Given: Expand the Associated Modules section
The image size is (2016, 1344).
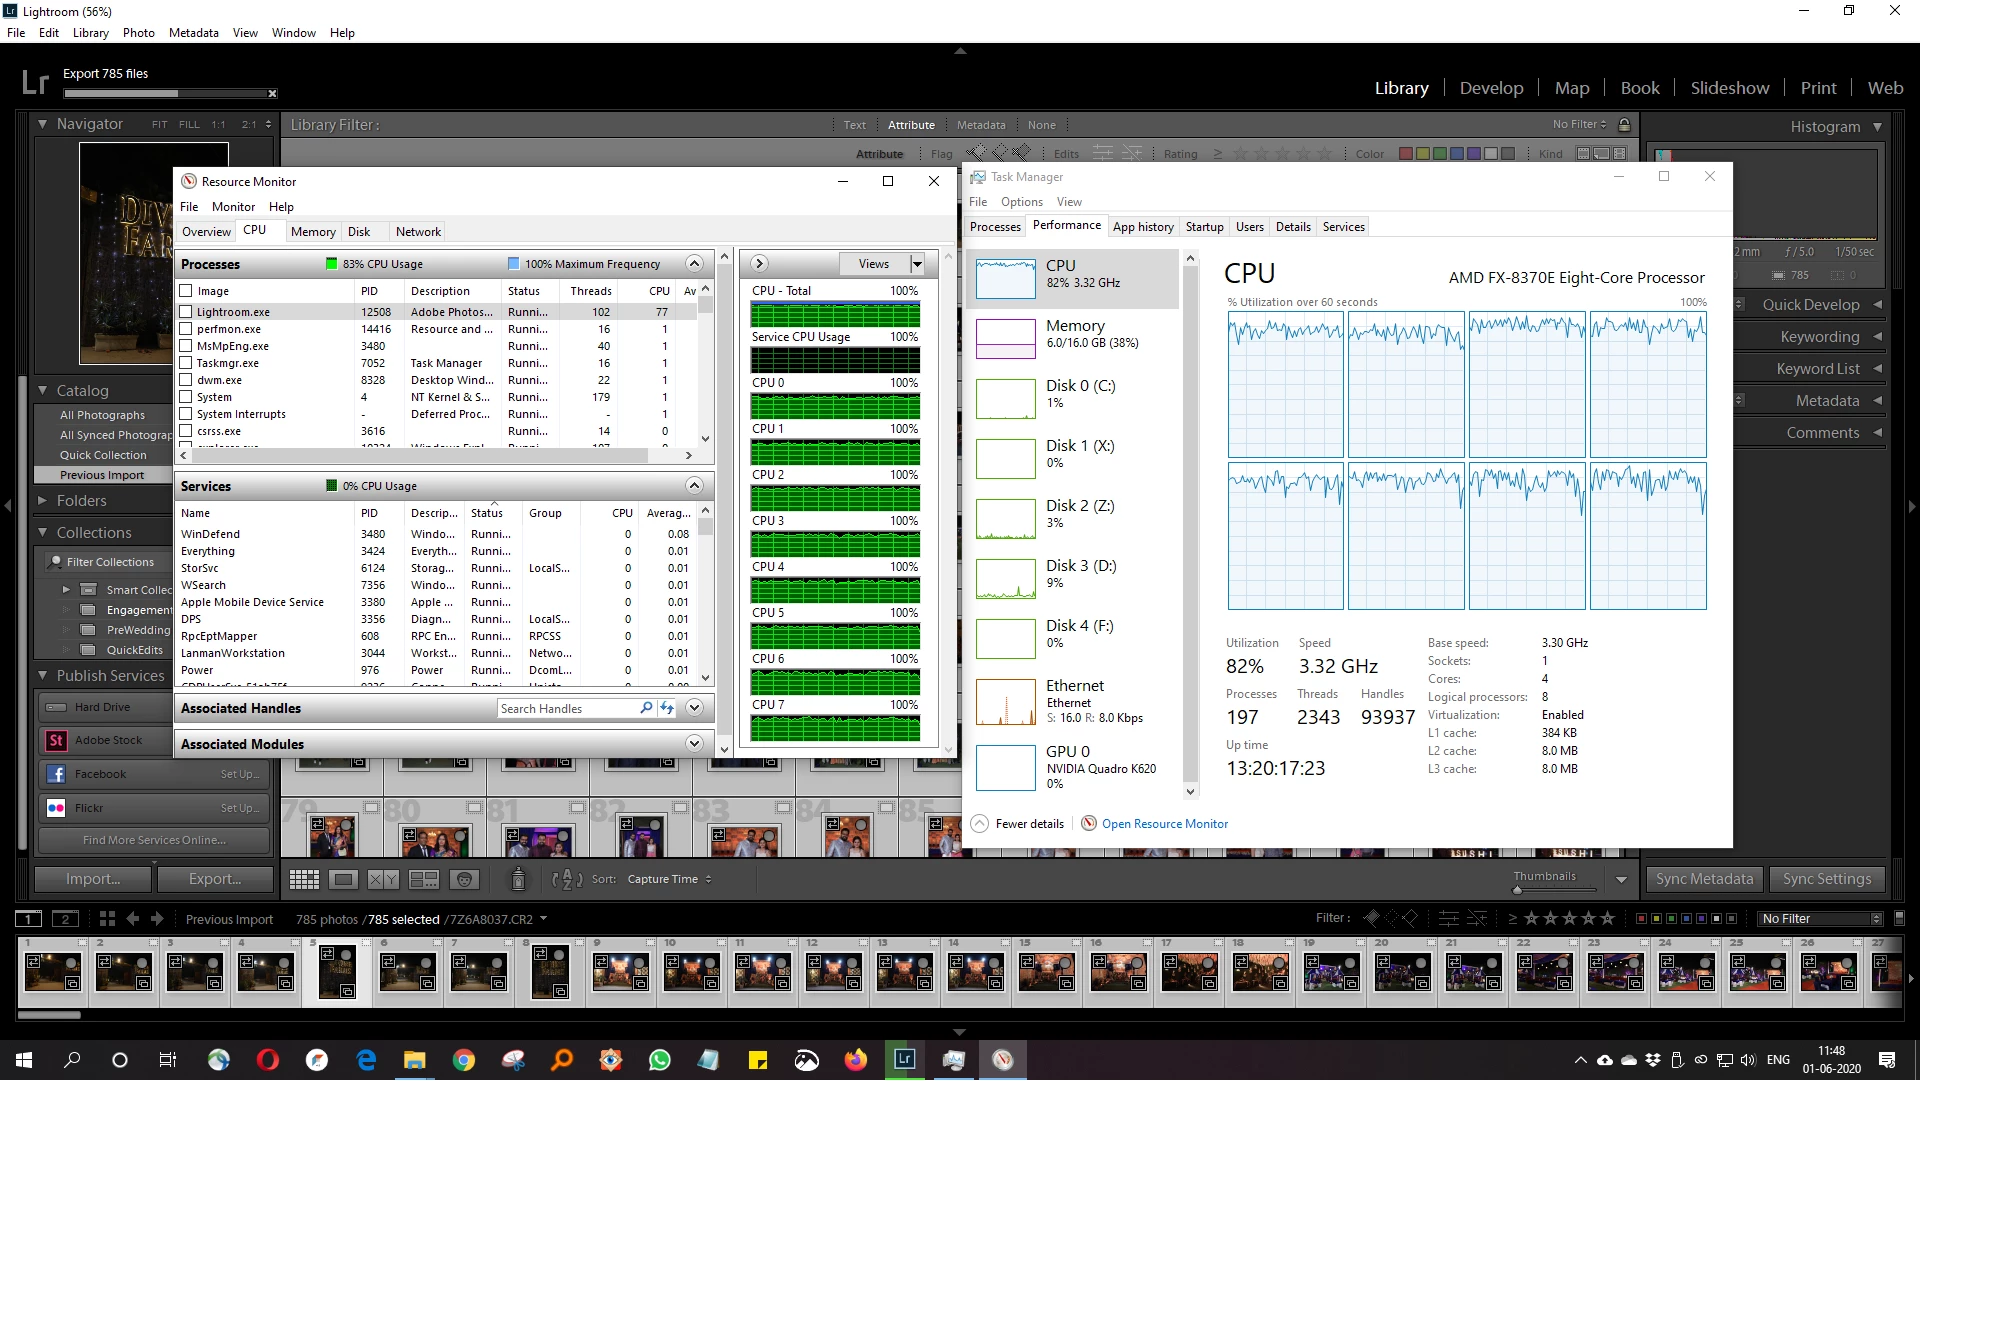Looking at the screenshot, I should click(694, 744).
